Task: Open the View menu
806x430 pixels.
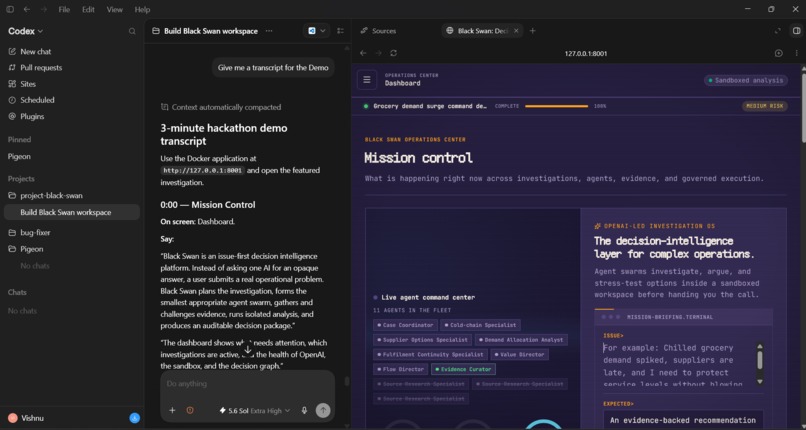Action: [115, 9]
